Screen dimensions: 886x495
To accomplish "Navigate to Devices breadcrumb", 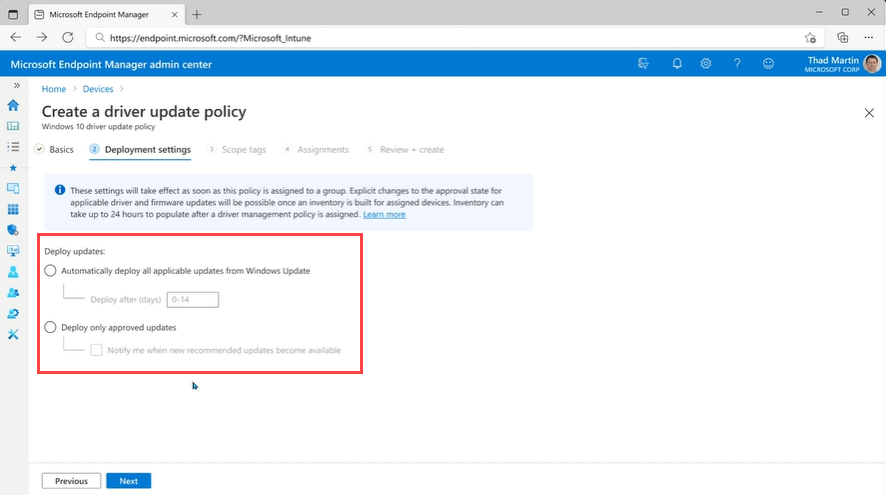I will pyautogui.click(x=98, y=89).
